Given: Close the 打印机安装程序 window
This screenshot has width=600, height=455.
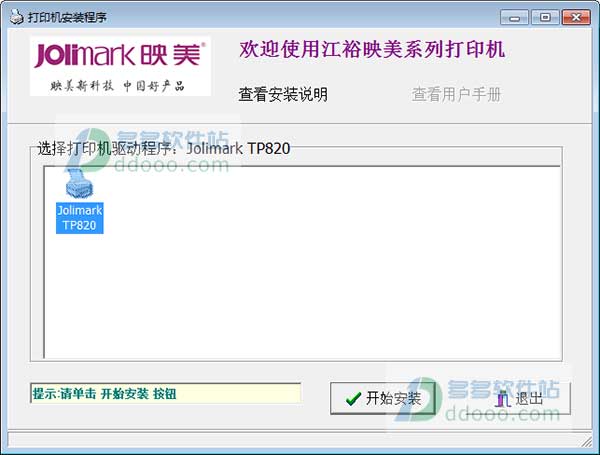Looking at the screenshot, I should tap(576, 18).
